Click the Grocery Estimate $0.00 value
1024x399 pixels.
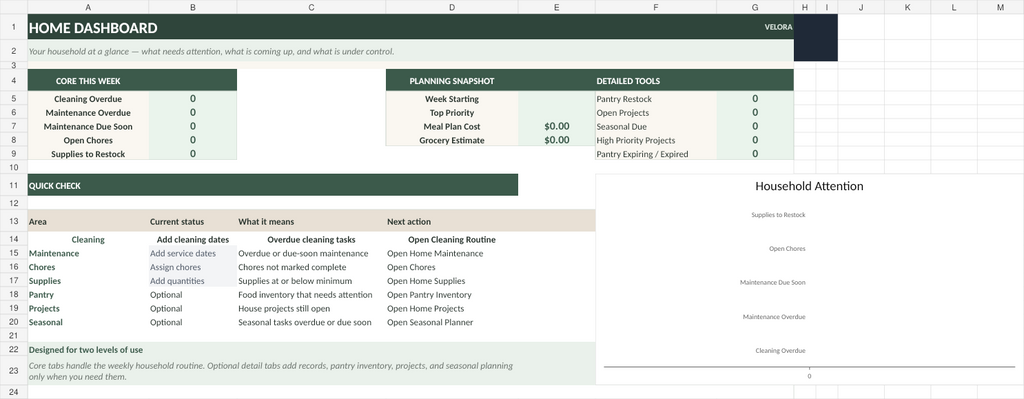tap(556, 140)
